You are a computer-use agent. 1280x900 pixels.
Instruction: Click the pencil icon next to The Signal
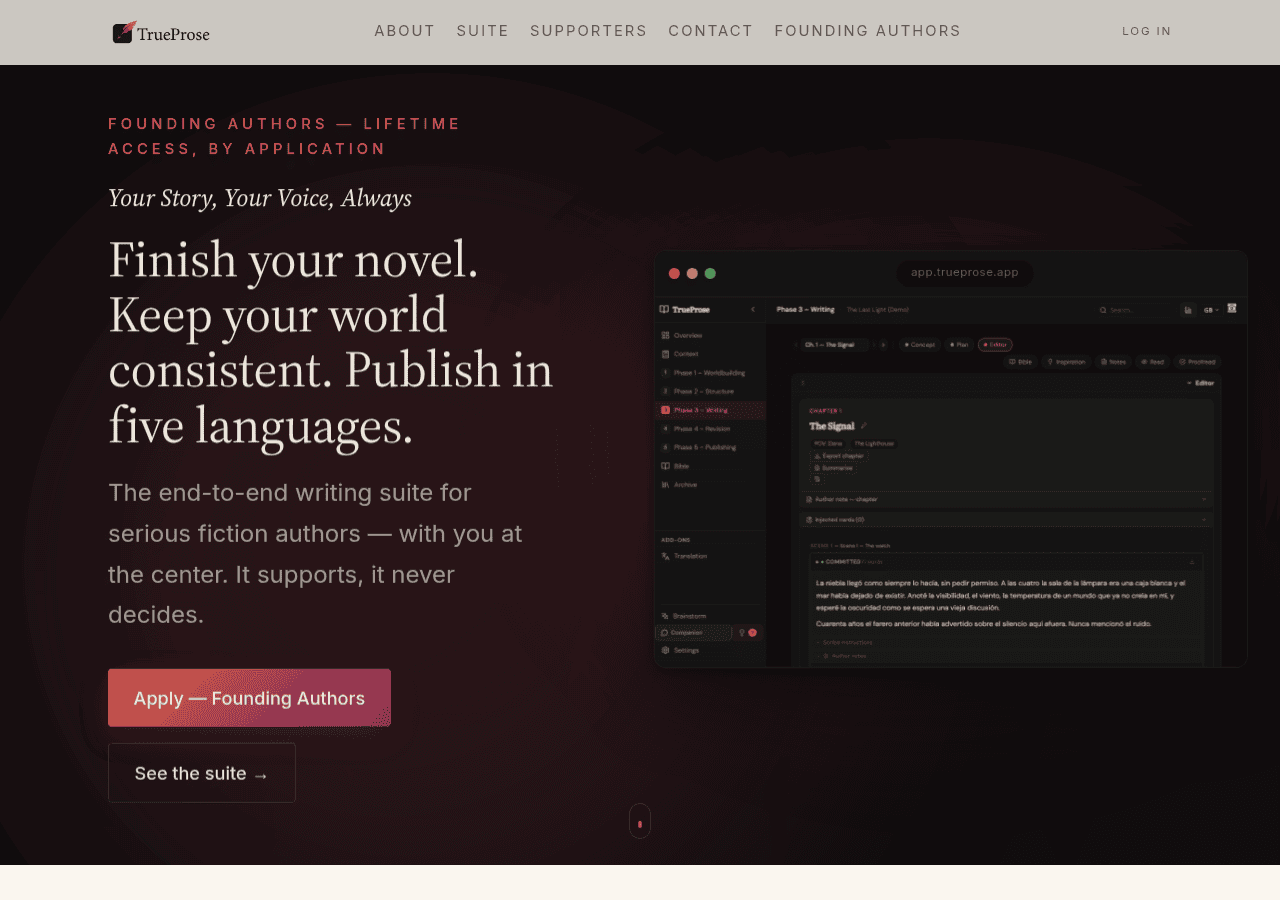(864, 426)
